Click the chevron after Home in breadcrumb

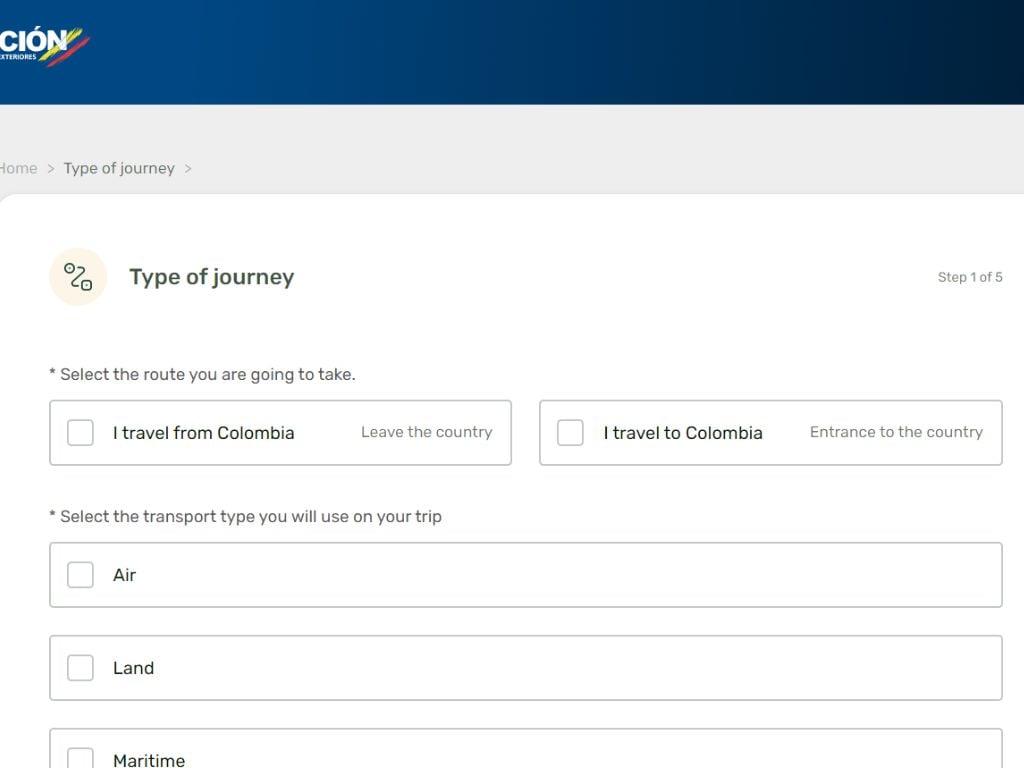click(x=51, y=168)
